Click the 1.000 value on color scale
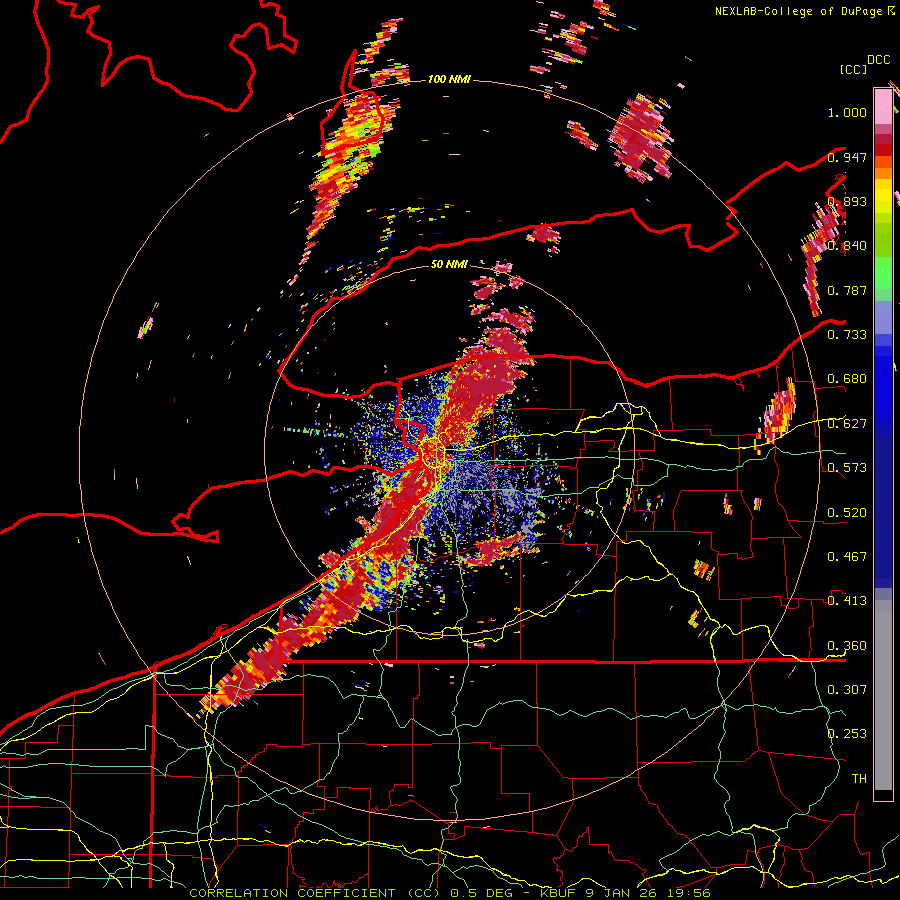Image resolution: width=900 pixels, height=900 pixels. pyautogui.click(x=847, y=112)
